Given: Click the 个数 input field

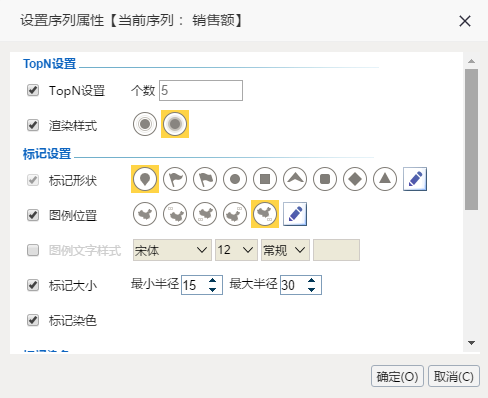Looking at the screenshot, I should pos(201,90).
